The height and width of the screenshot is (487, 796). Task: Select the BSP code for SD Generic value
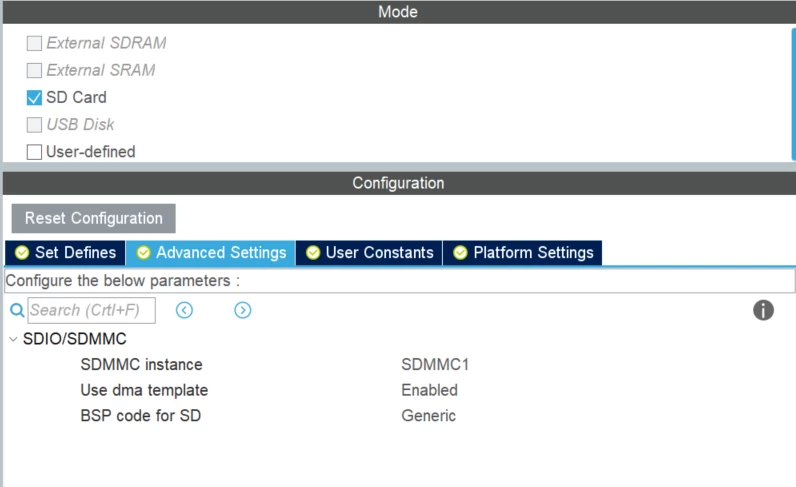pyautogui.click(x=428, y=415)
